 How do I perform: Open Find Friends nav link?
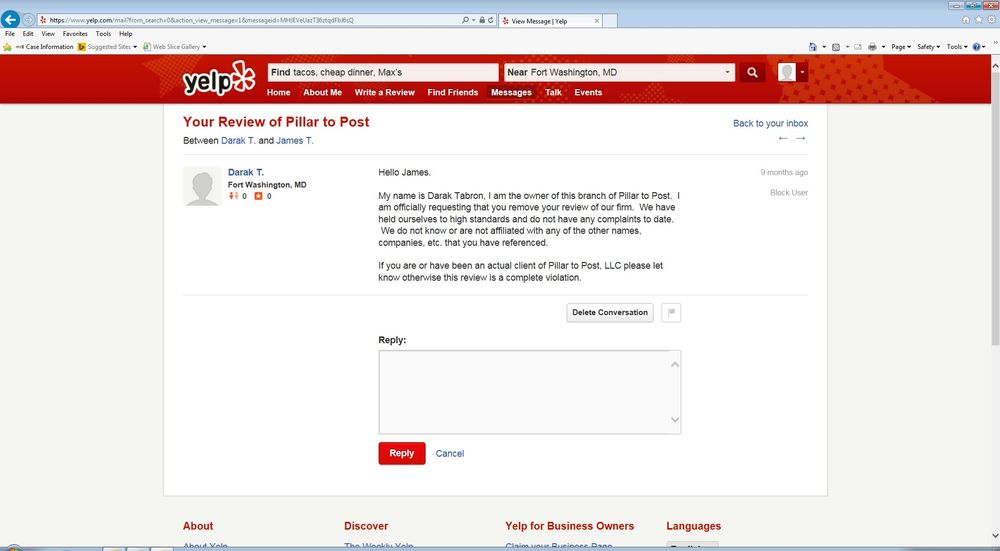[x=453, y=92]
